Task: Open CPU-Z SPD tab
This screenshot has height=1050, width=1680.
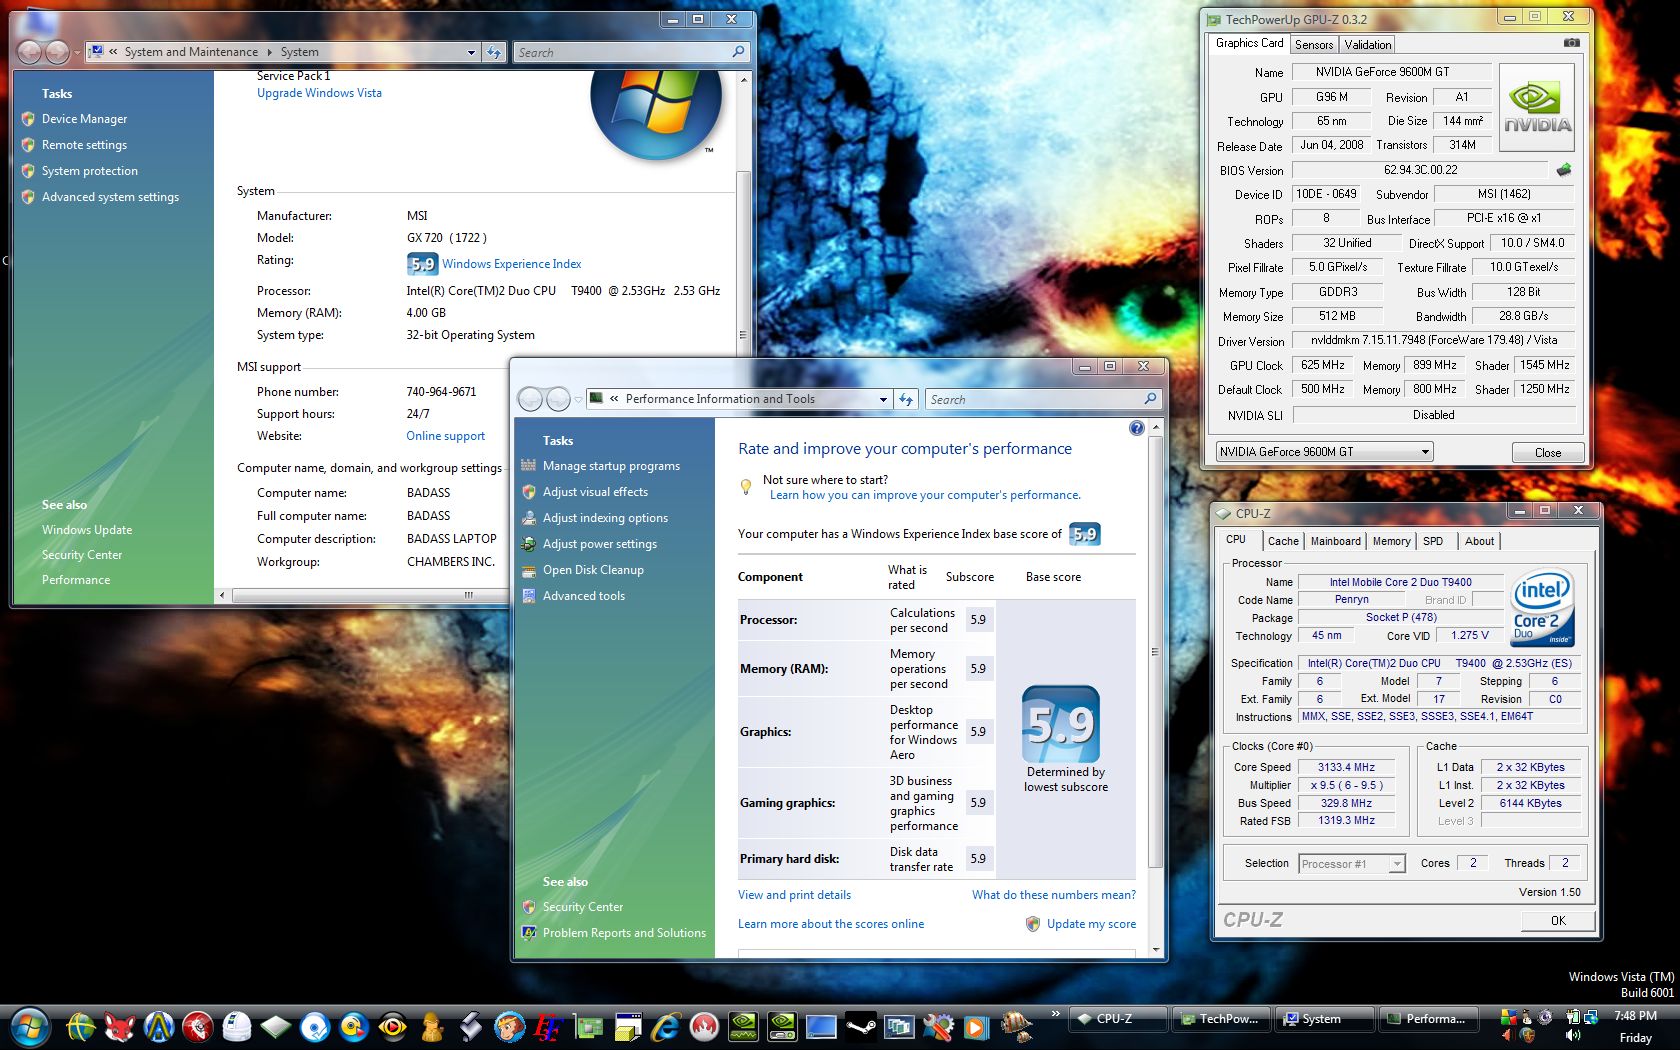Action: tap(1433, 541)
